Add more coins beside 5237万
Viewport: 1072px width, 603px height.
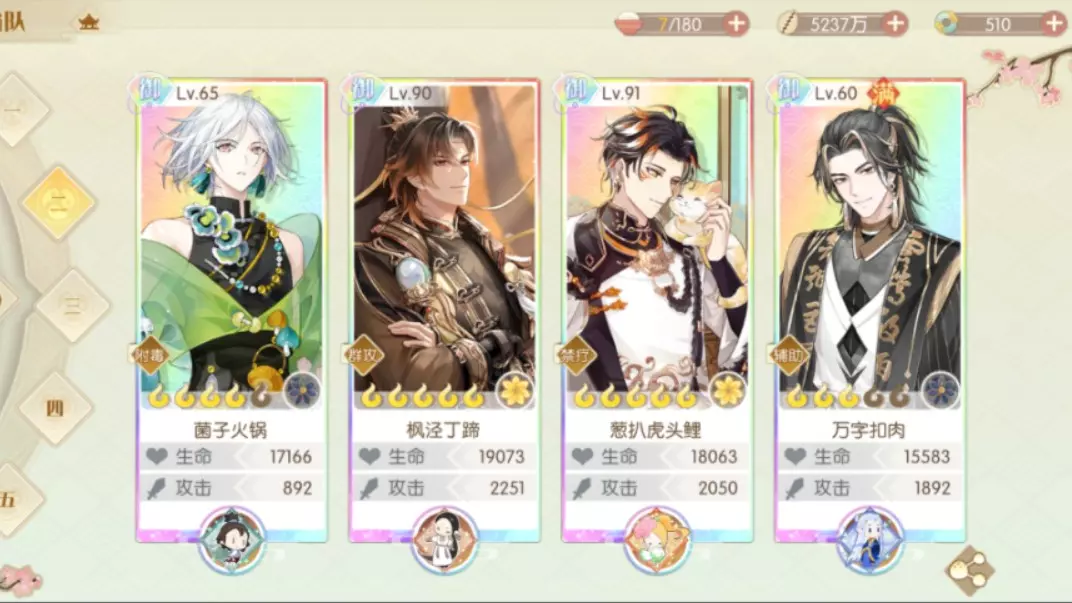895,24
